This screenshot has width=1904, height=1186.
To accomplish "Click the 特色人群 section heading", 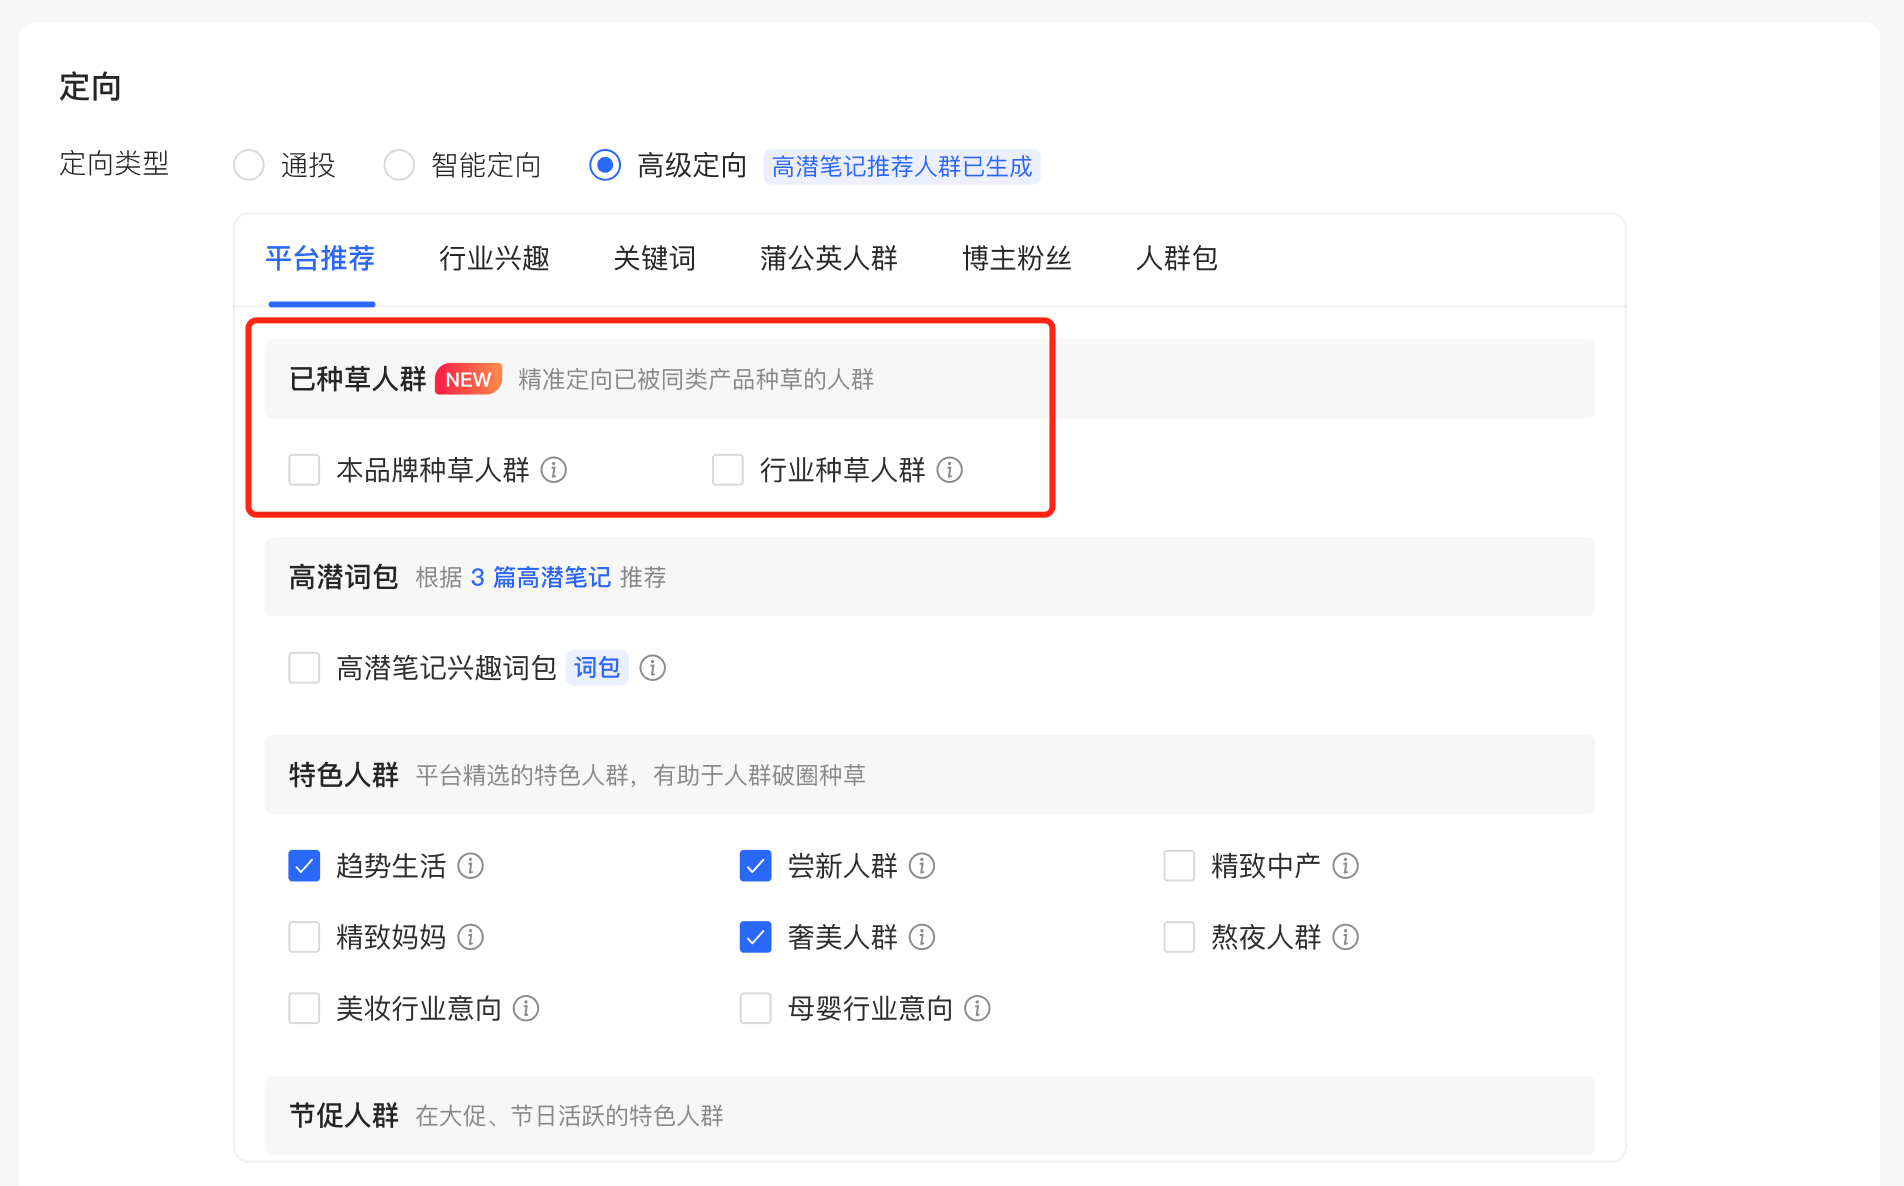I will (344, 776).
